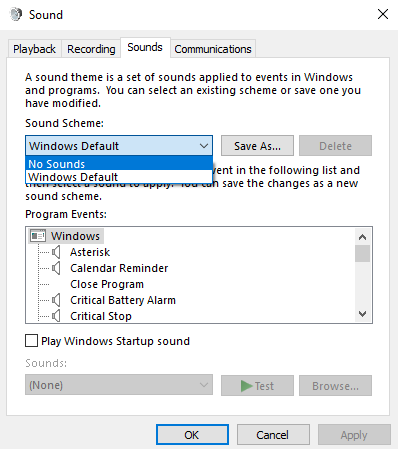Image resolution: width=398 pixels, height=449 pixels.
Task: Choose No Sounds from the scheme list
Action: click(x=119, y=164)
